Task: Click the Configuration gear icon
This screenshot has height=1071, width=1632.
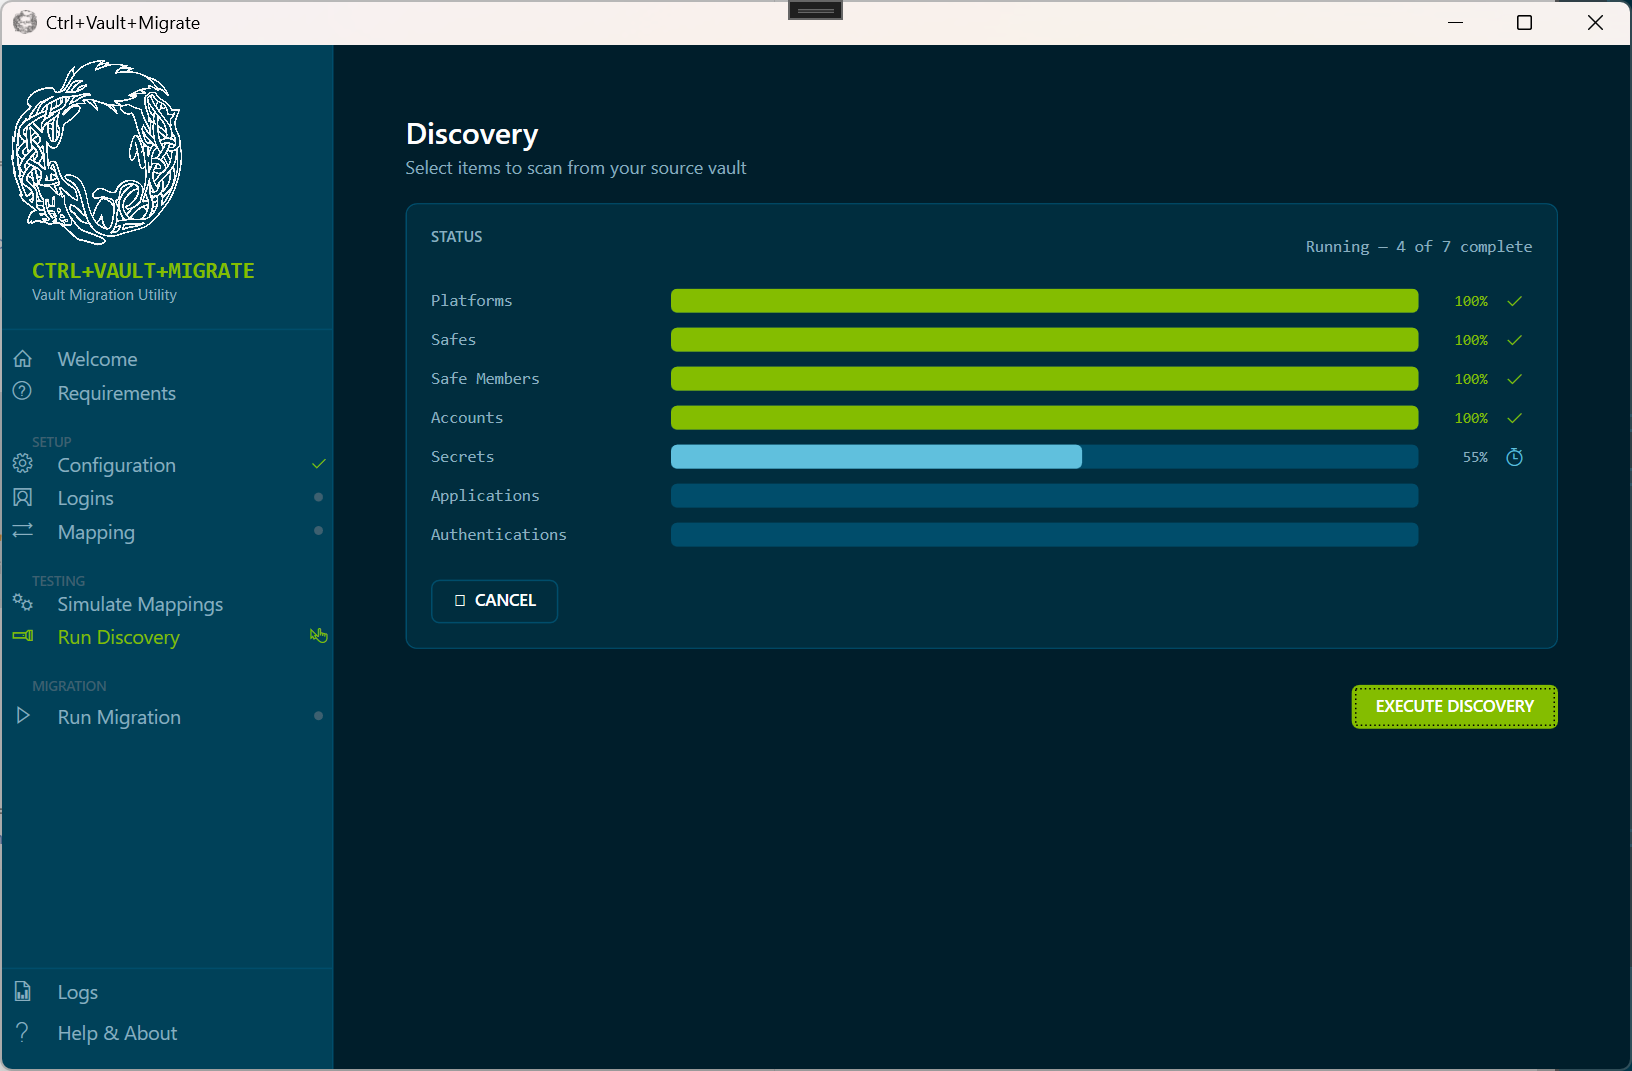Action: click(23, 463)
